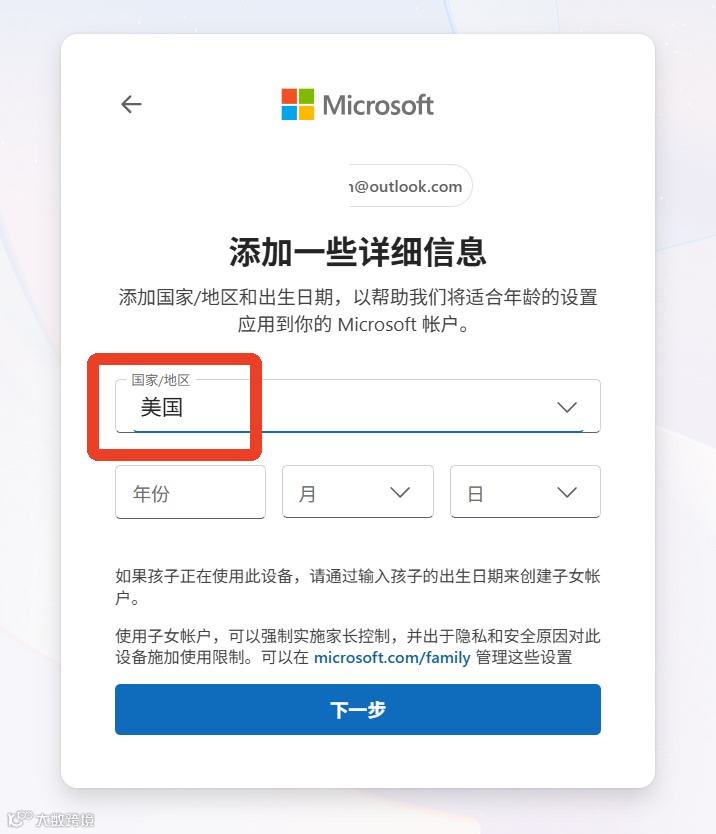Viewport: 716px width, 834px height.
Task: Click the paragraph starting 使用子女帐户
Action: [x=358, y=647]
